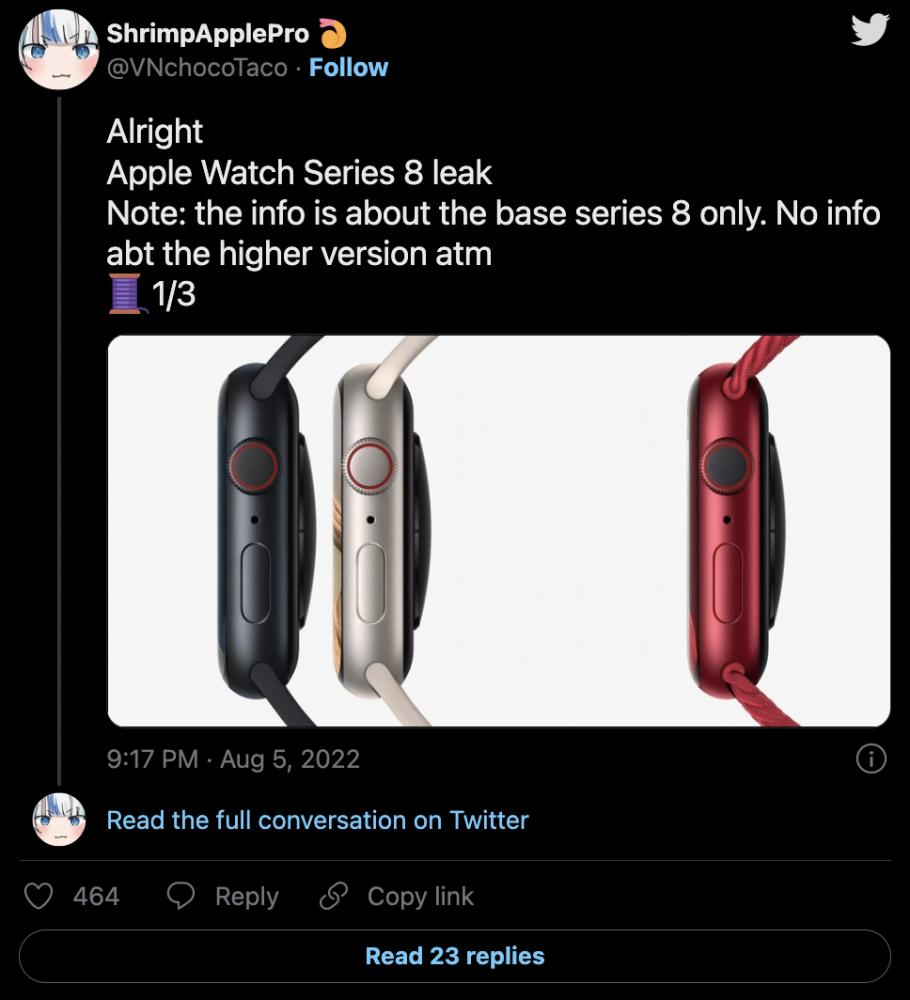This screenshot has height=1000, width=910.
Task: Click the display name ShrimpApplePro
Action: (x=206, y=33)
